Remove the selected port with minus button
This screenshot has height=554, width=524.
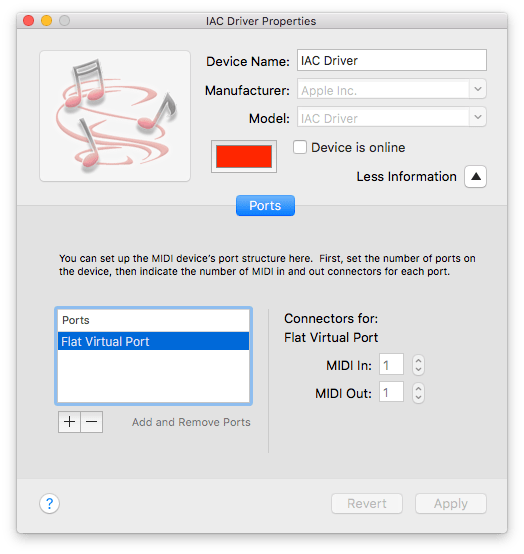coord(92,422)
